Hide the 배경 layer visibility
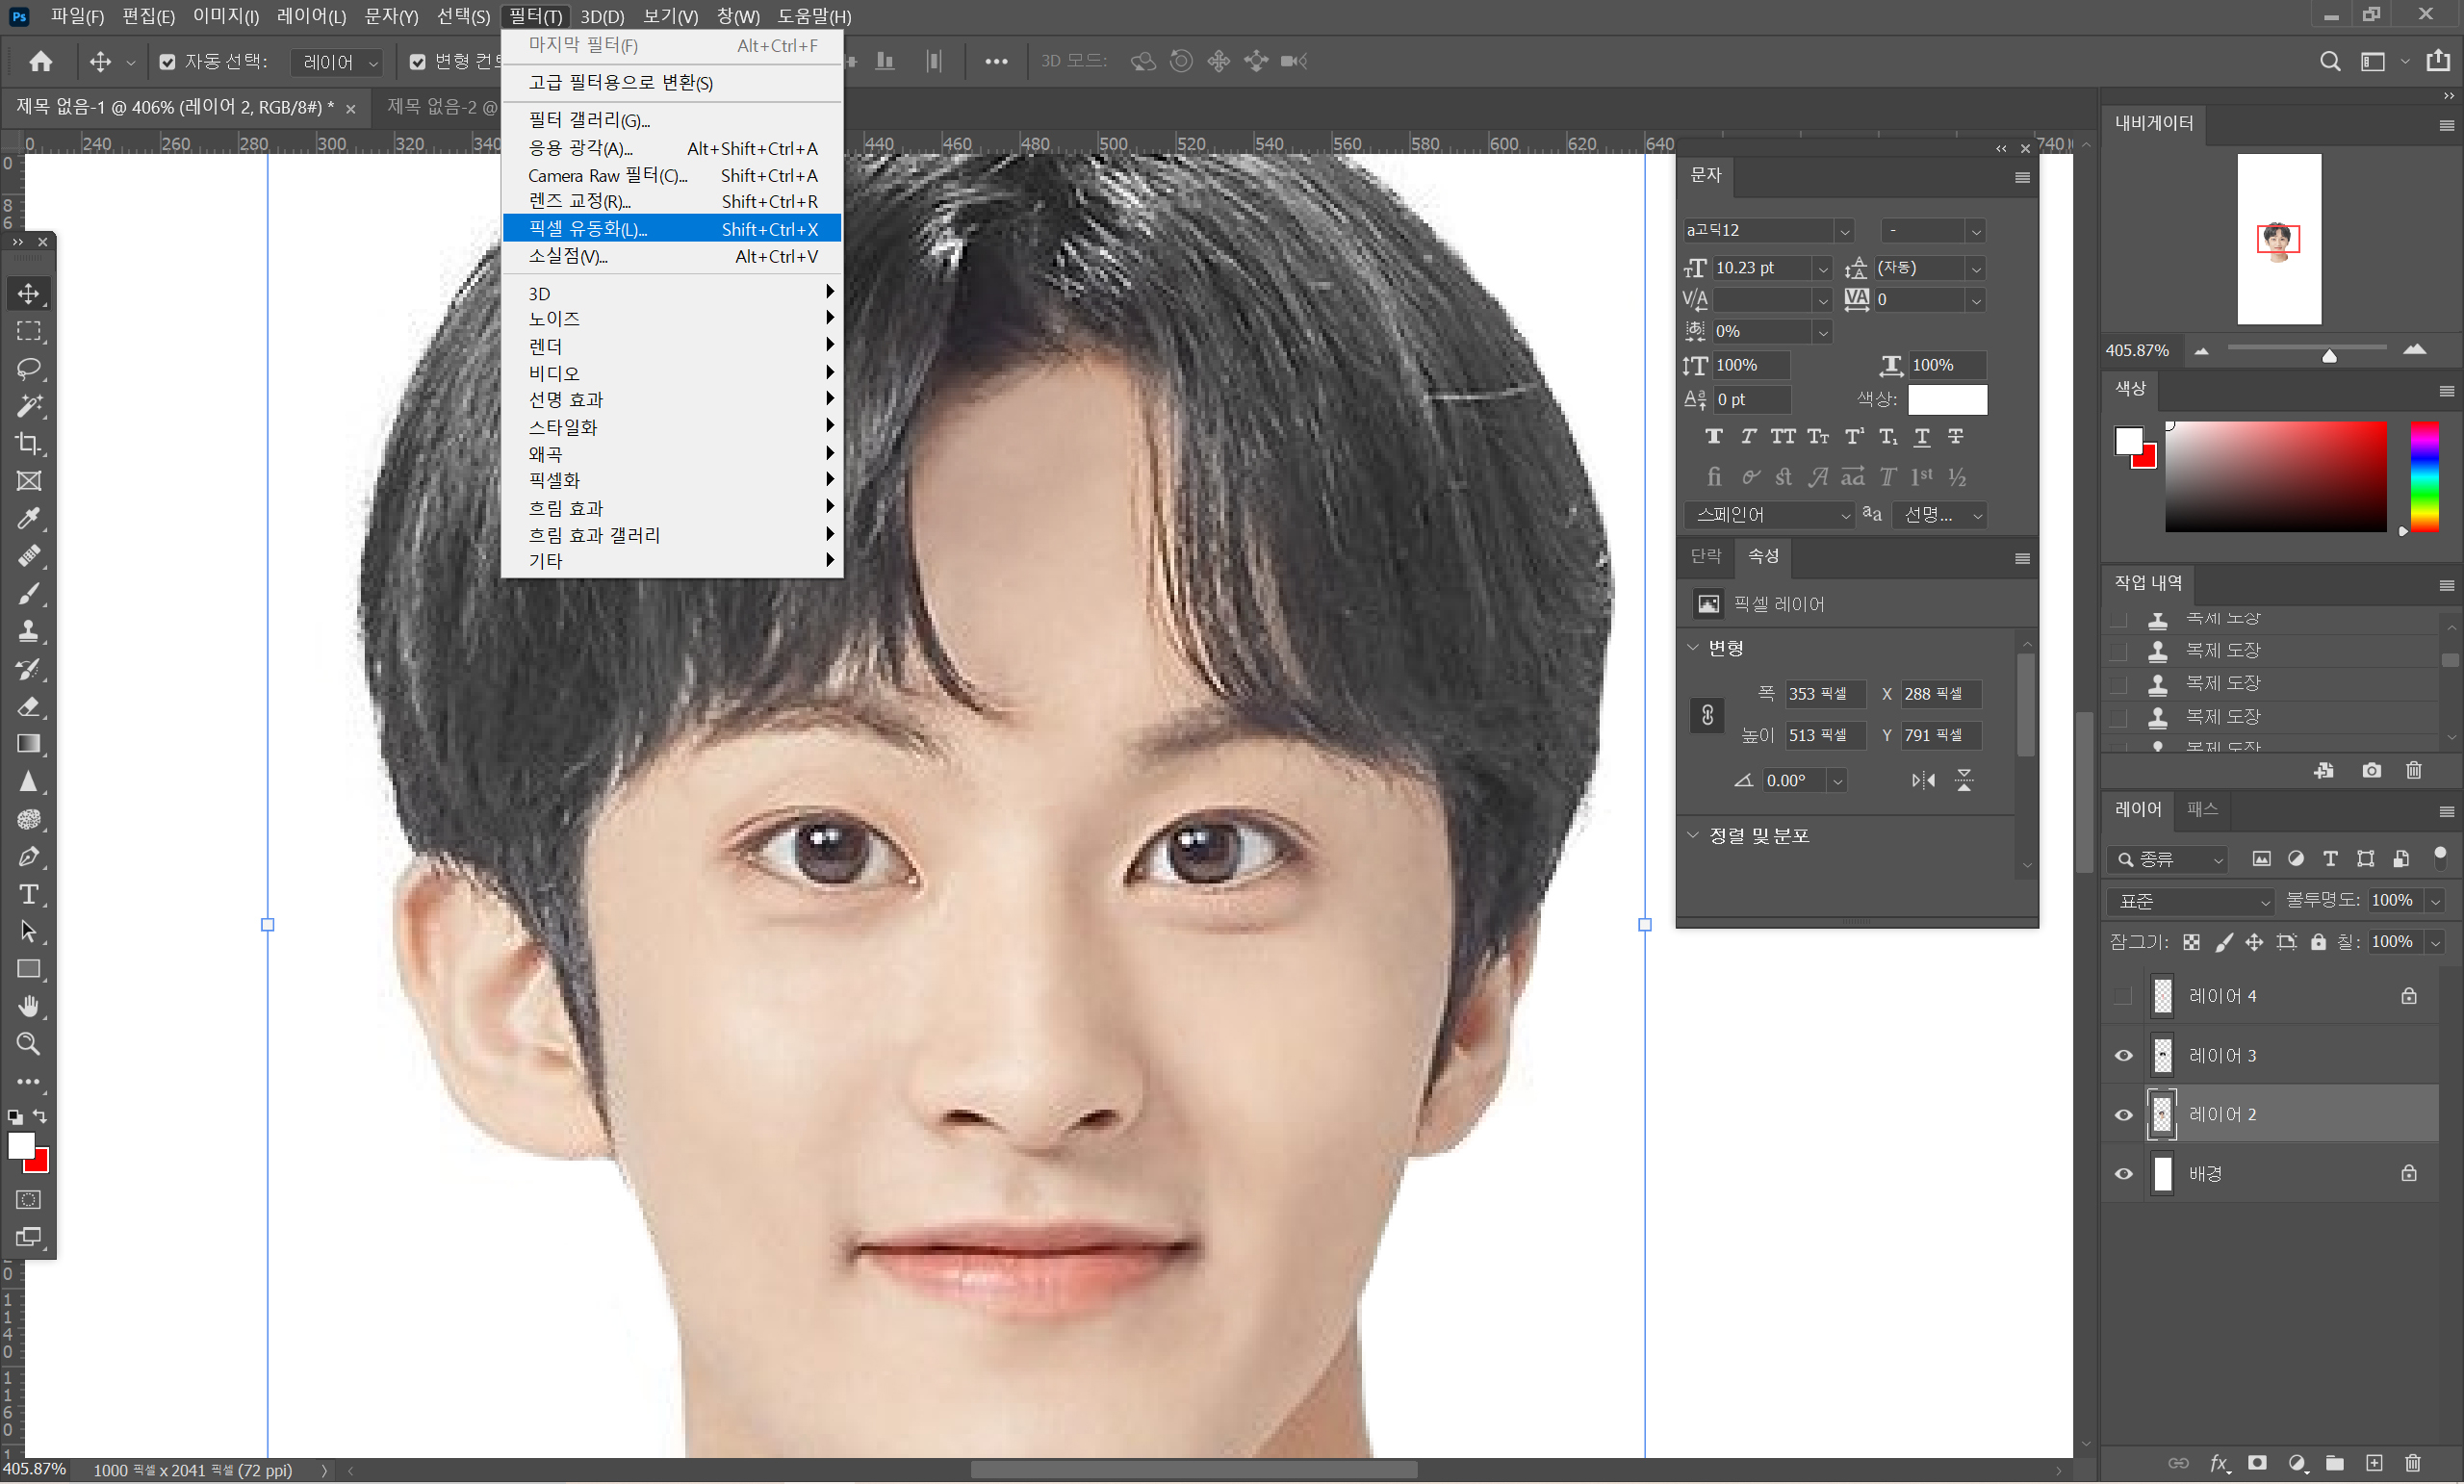This screenshot has width=2464, height=1484. 2123,1174
